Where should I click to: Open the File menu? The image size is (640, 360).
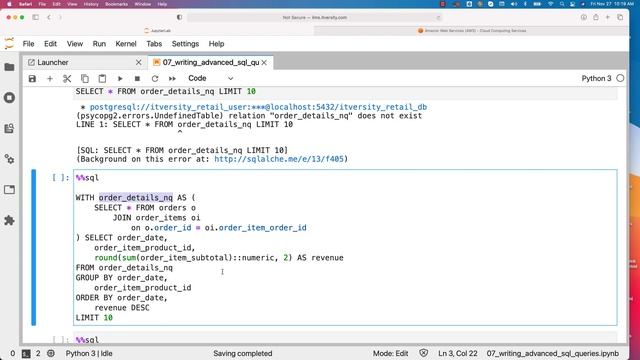coord(29,44)
